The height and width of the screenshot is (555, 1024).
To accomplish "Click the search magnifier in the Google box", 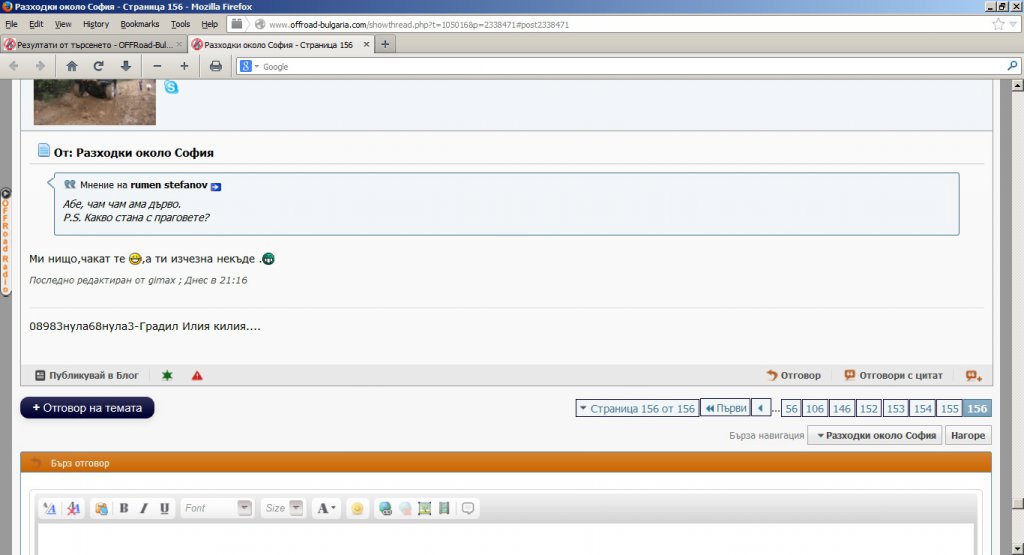I will coord(1012,66).
